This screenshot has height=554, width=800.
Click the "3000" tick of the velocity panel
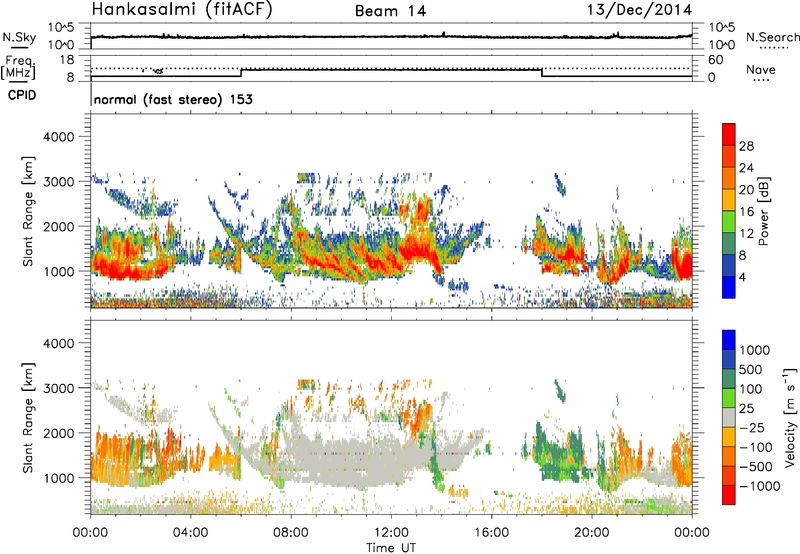[59, 388]
